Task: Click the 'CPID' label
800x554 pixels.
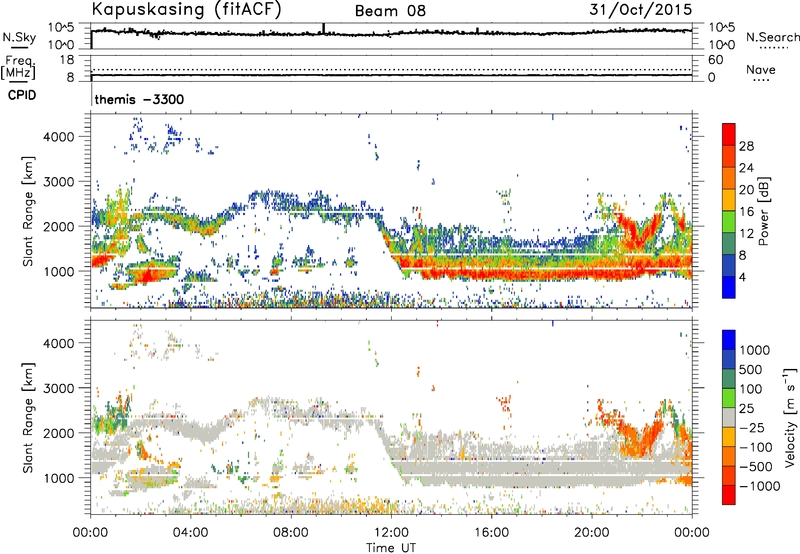Action: pos(22,95)
